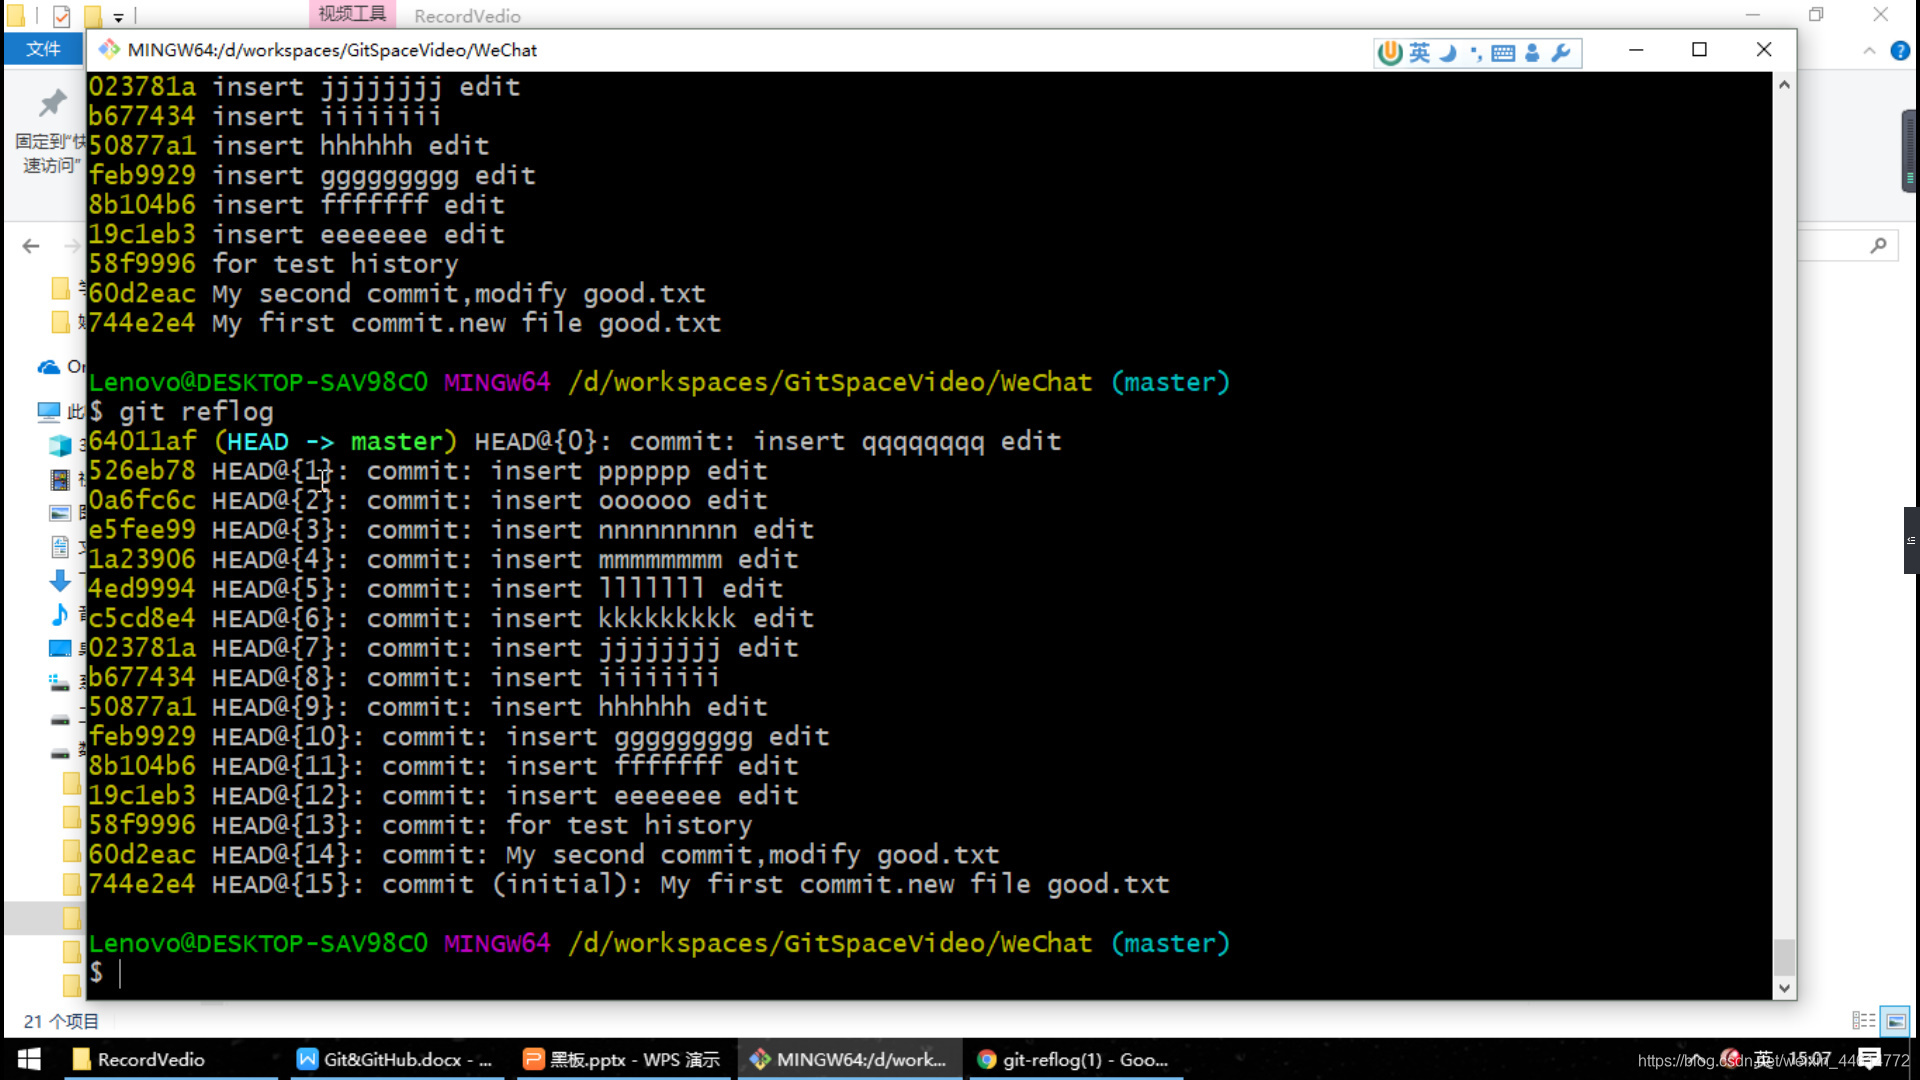Screen dimensions: 1920x1080
Task: Select the Documents icon in sidebar
Action: pyautogui.click(x=60, y=547)
